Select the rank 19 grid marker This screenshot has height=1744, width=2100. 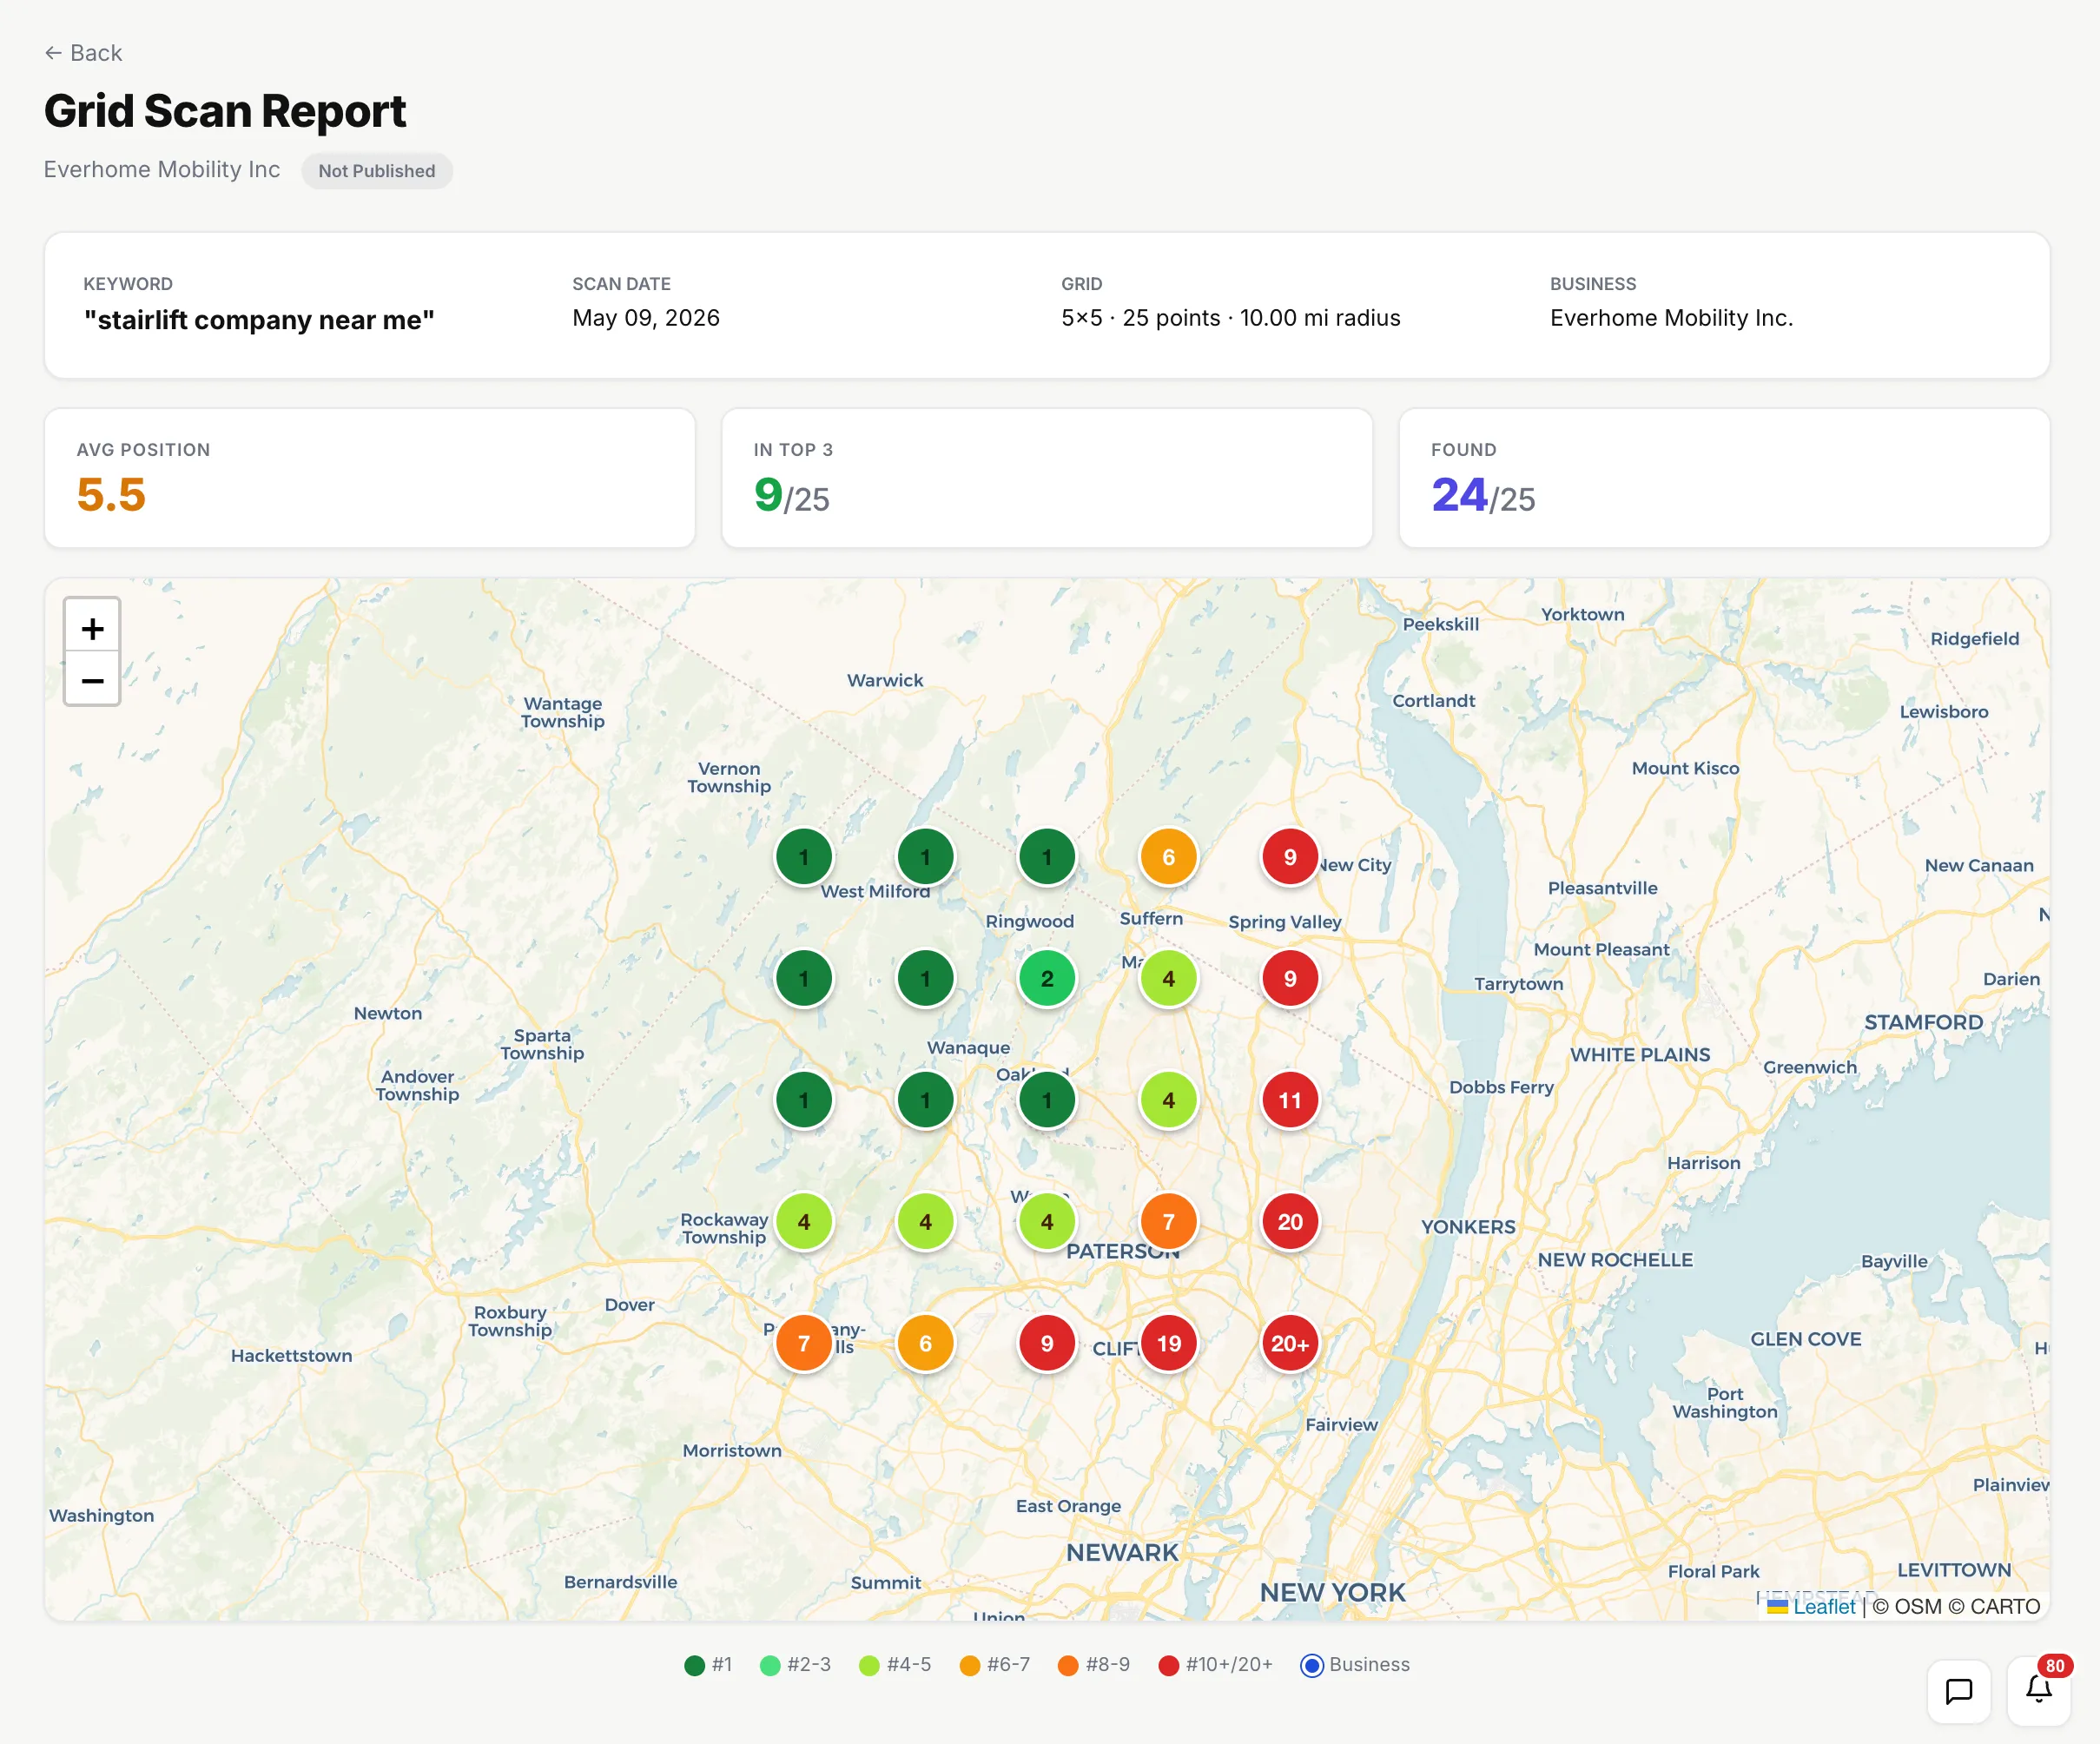[x=1168, y=1343]
